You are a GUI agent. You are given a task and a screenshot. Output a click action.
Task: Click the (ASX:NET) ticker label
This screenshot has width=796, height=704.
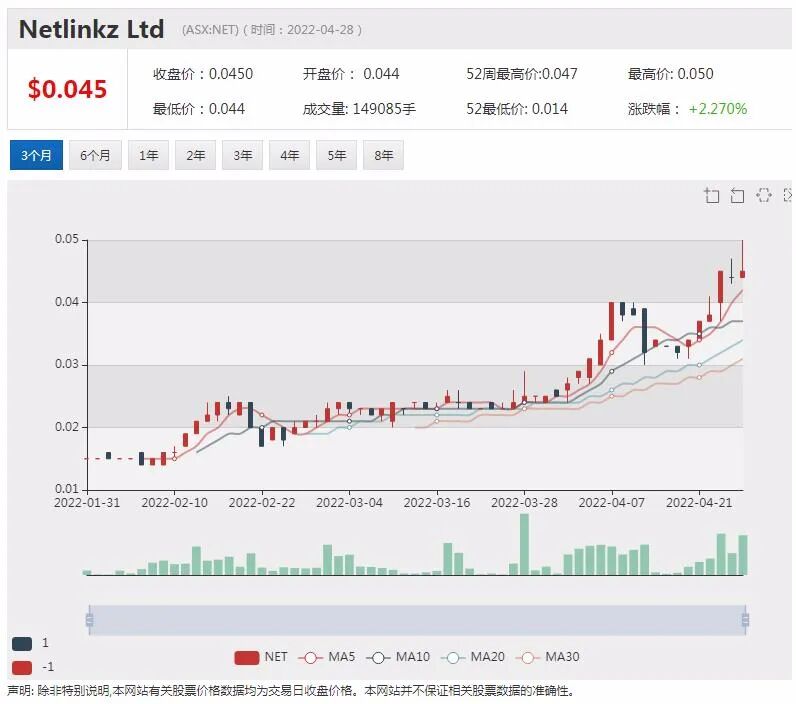point(210,30)
